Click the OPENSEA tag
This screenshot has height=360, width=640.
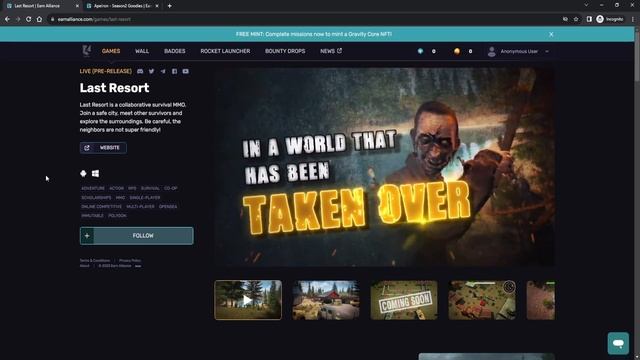click(x=168, y=207)
